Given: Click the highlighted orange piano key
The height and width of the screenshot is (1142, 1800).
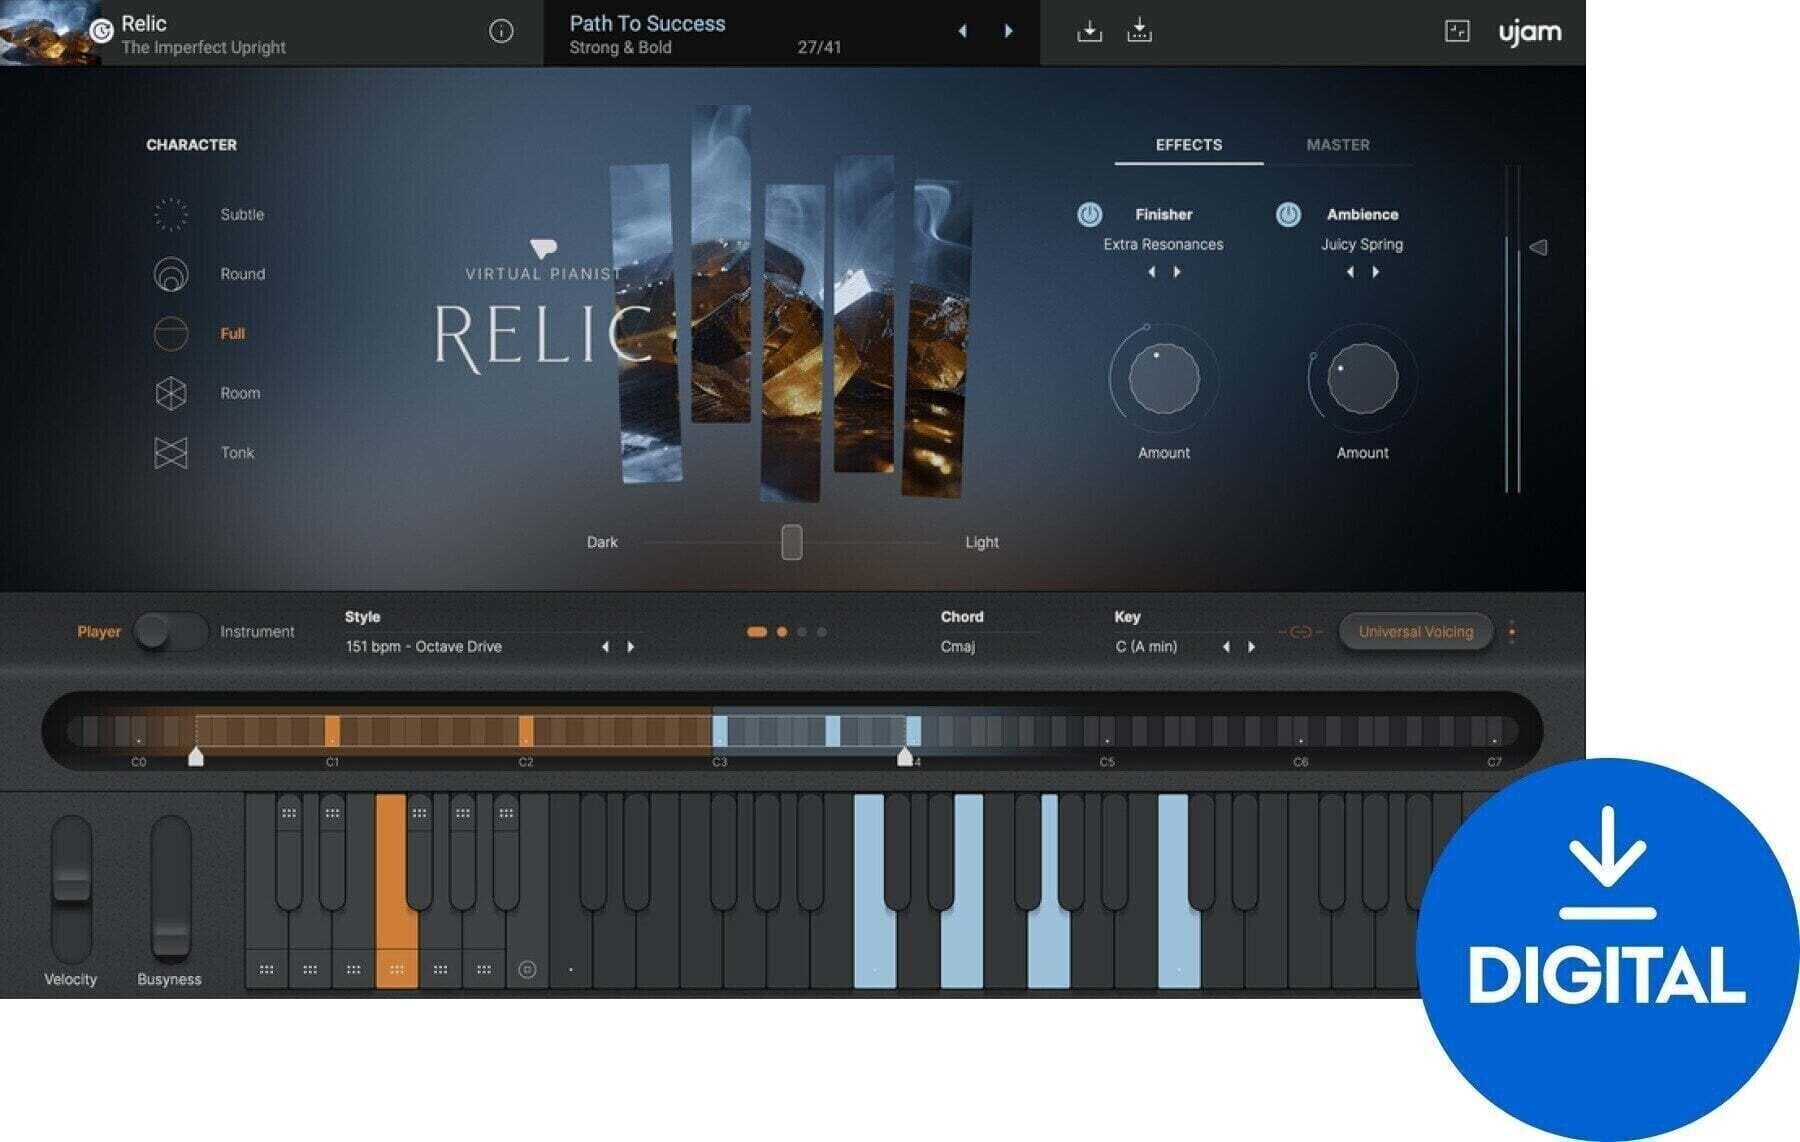Looking at the screenshot, I should 396,890.
